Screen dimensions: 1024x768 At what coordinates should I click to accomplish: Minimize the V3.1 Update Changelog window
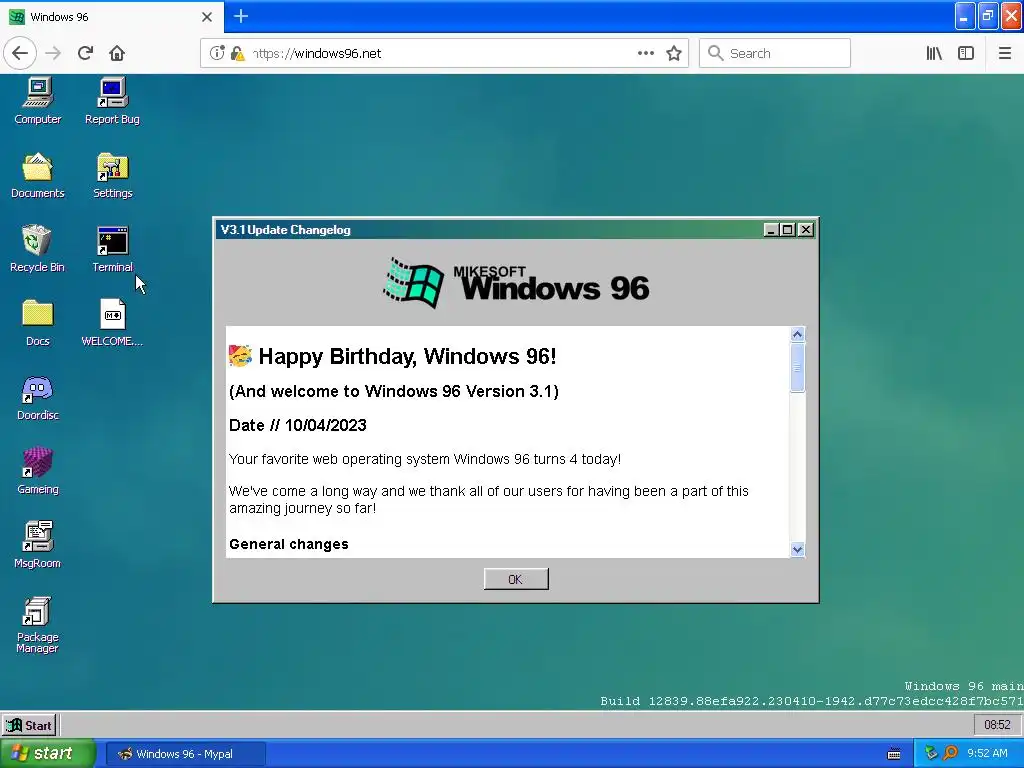771,230
